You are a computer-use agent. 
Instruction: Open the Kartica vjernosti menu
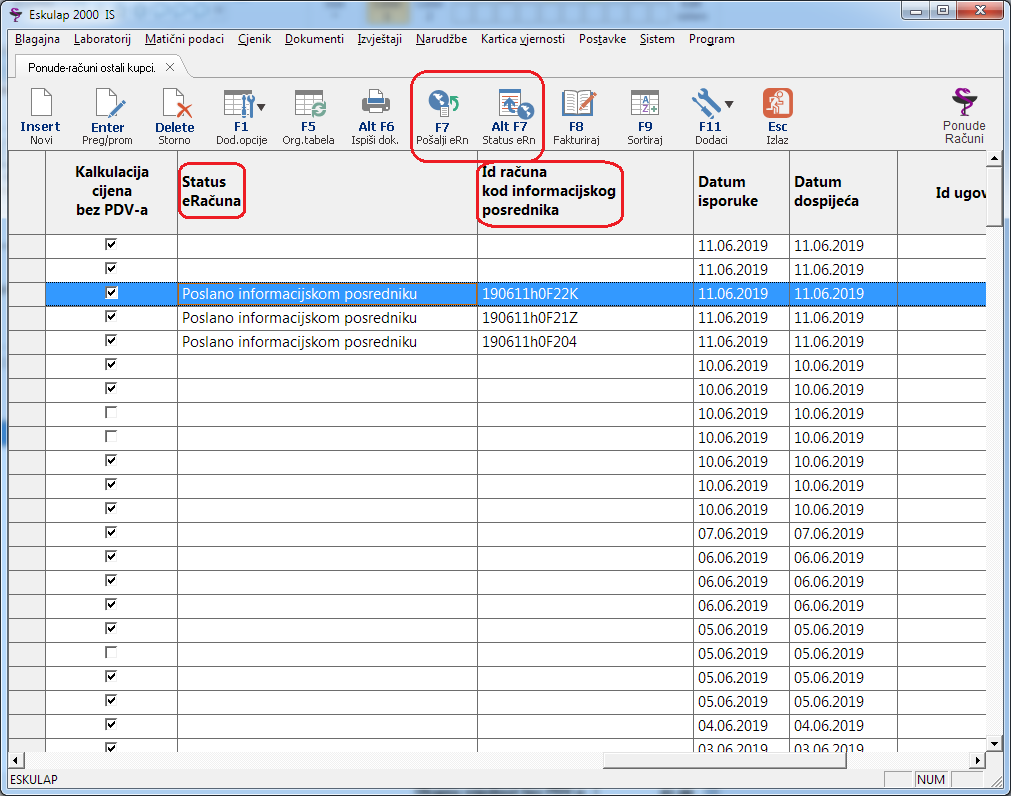pyautogui.click(x=523, y=39)
